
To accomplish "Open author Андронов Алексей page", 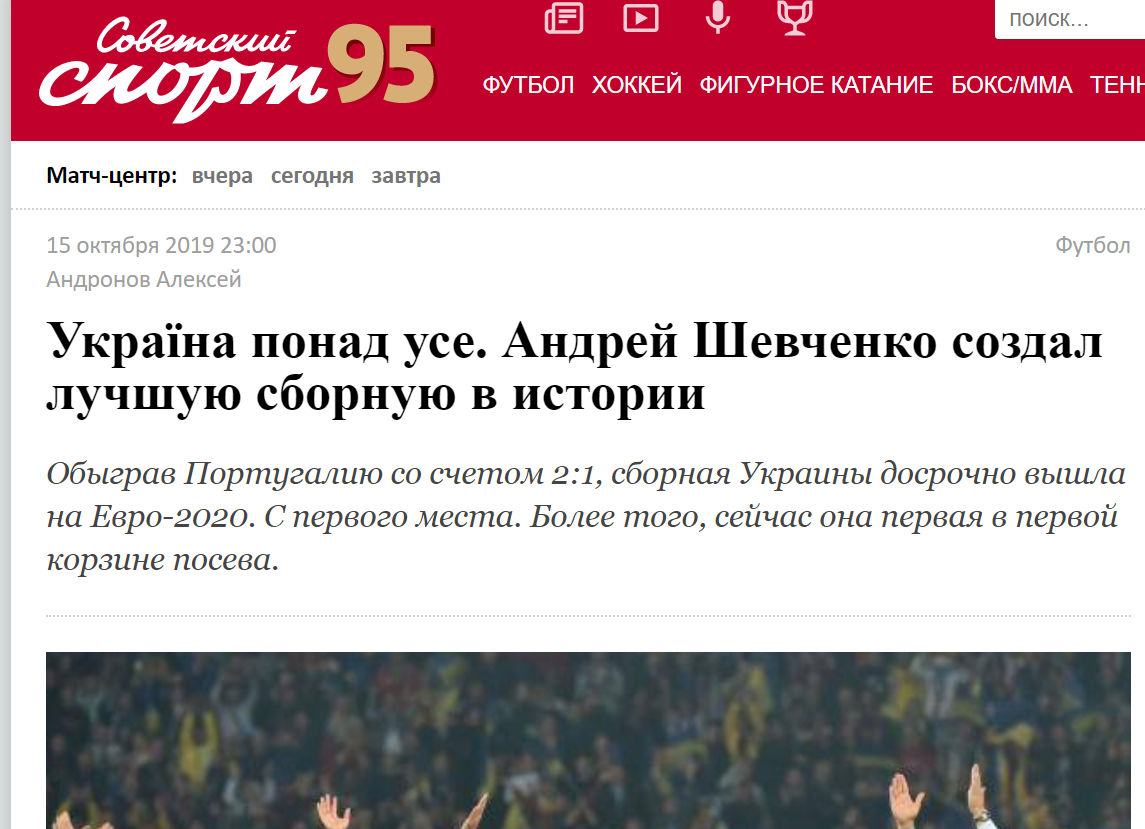I will [x=144, y=280].
